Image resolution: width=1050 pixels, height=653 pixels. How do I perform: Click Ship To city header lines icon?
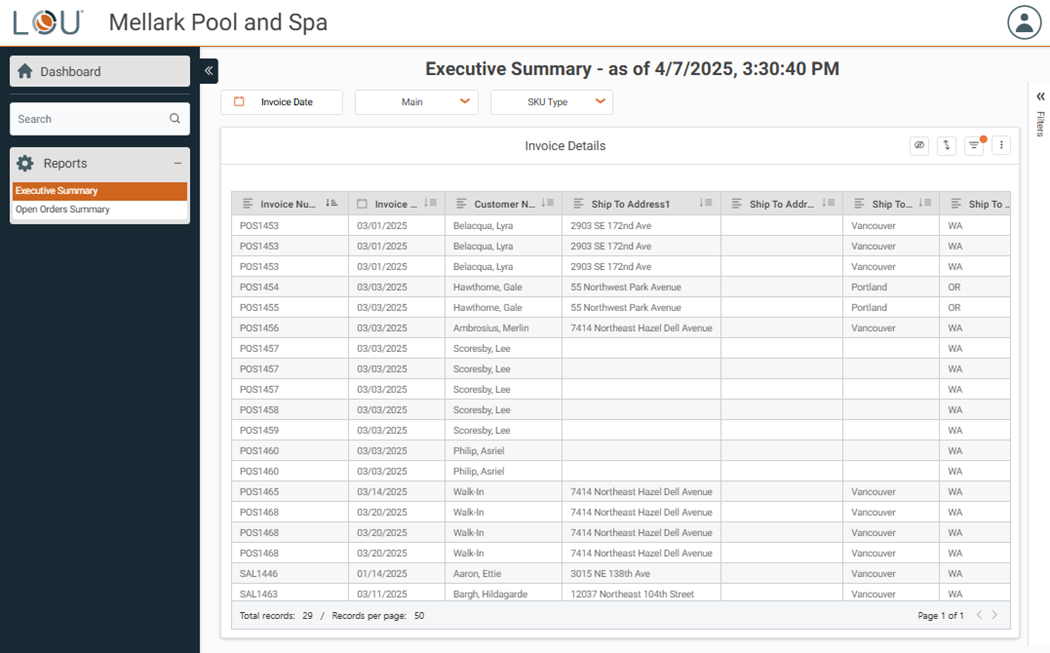859,204
